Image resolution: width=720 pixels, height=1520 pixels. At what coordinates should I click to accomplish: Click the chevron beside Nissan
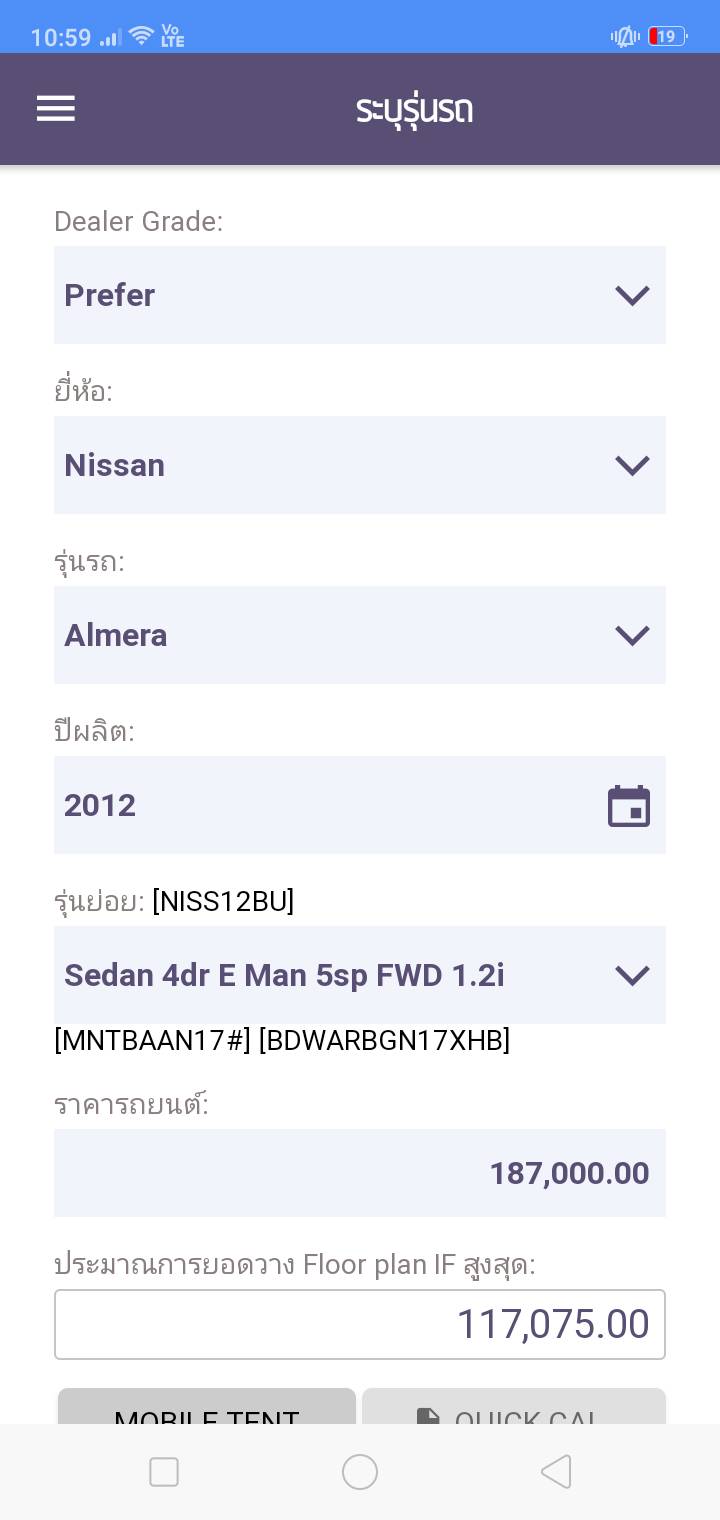[x=632, y=465]
